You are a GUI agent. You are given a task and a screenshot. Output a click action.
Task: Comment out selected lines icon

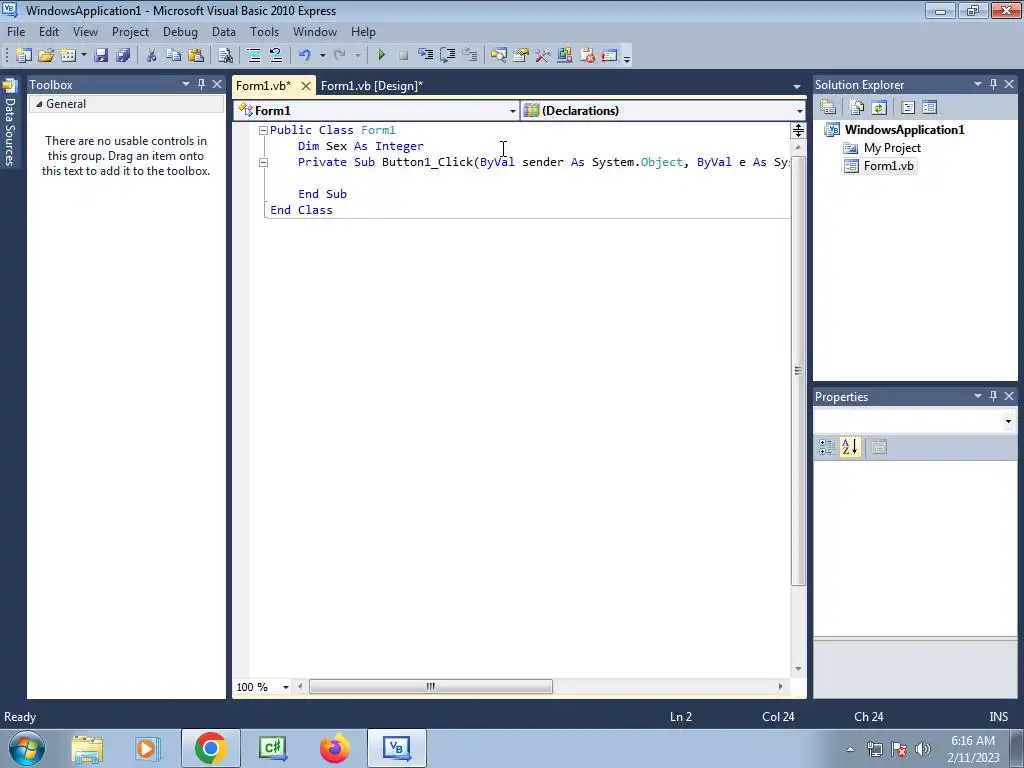pos(254,56)
